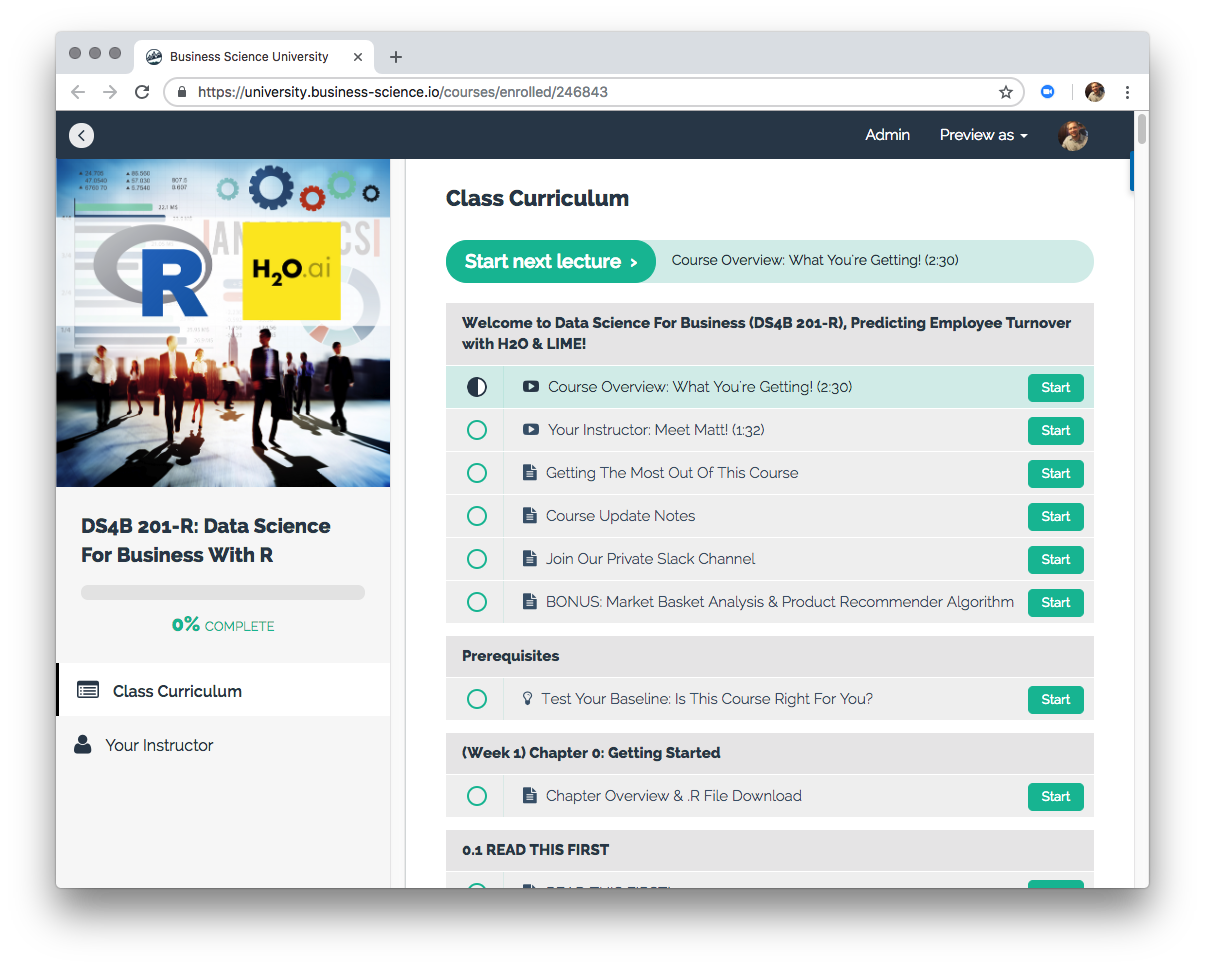Click Start next lecture button
The width and height of the screenshot is (1205, 968).
click(551, 261)
